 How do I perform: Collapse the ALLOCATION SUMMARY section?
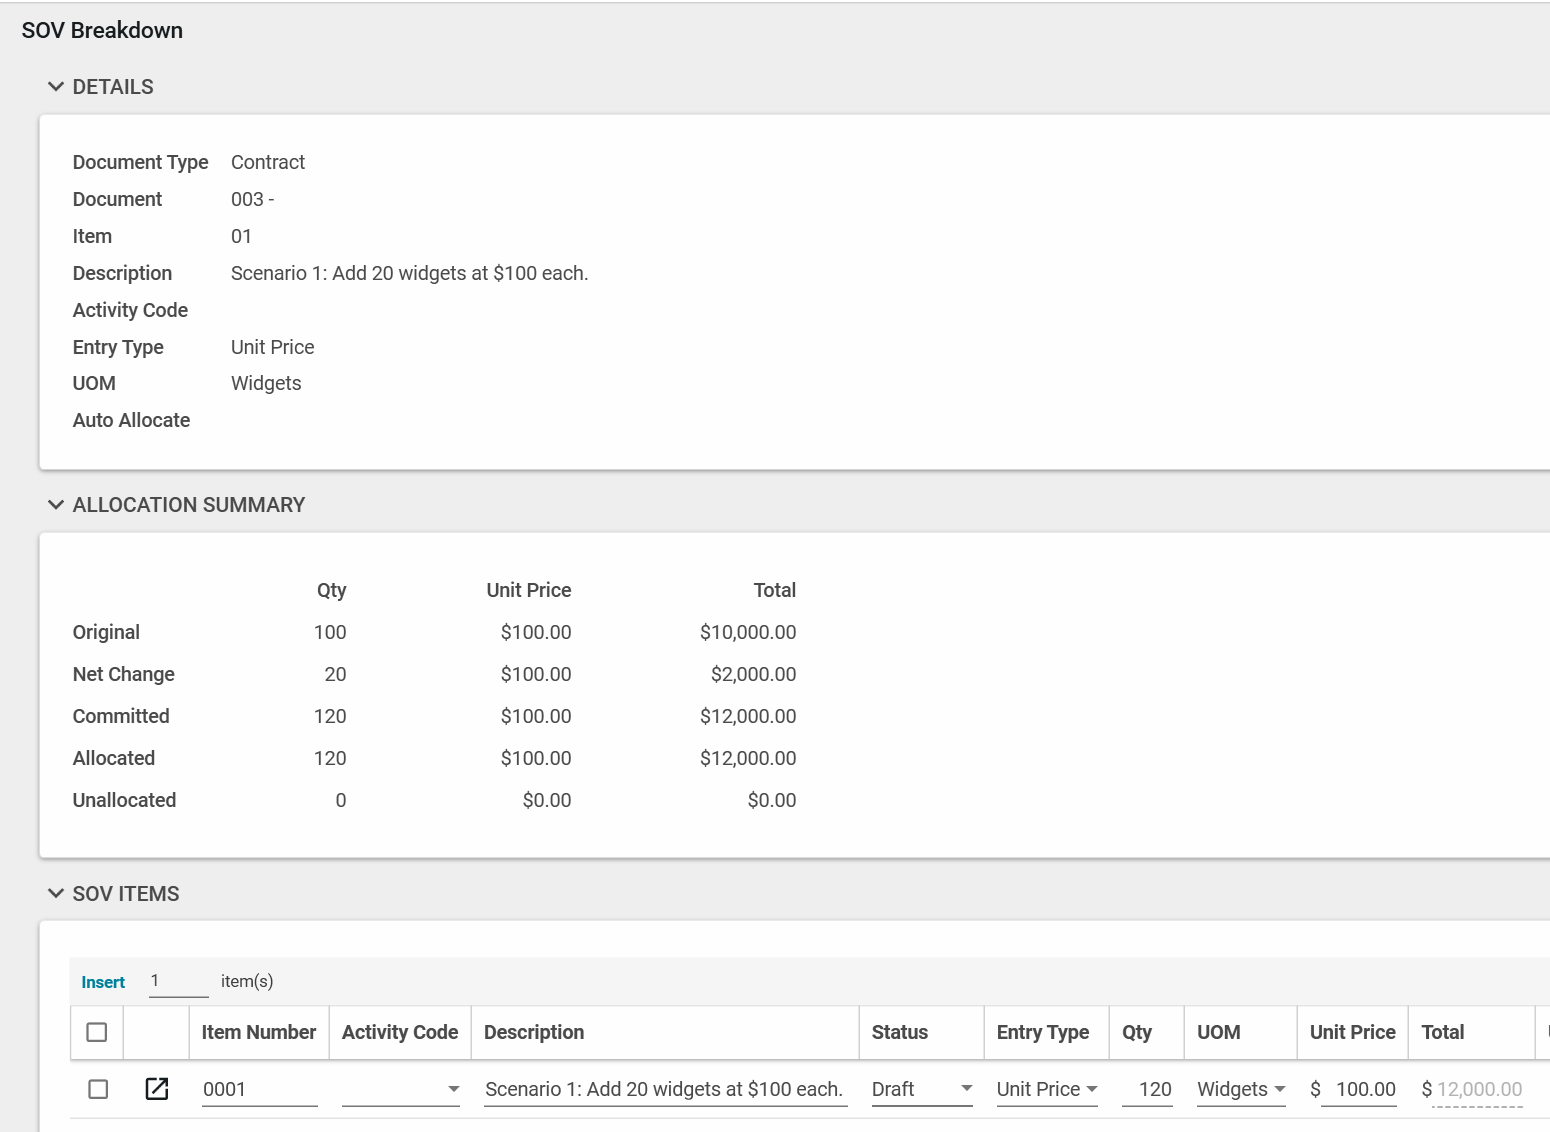[x=56, y=505]
